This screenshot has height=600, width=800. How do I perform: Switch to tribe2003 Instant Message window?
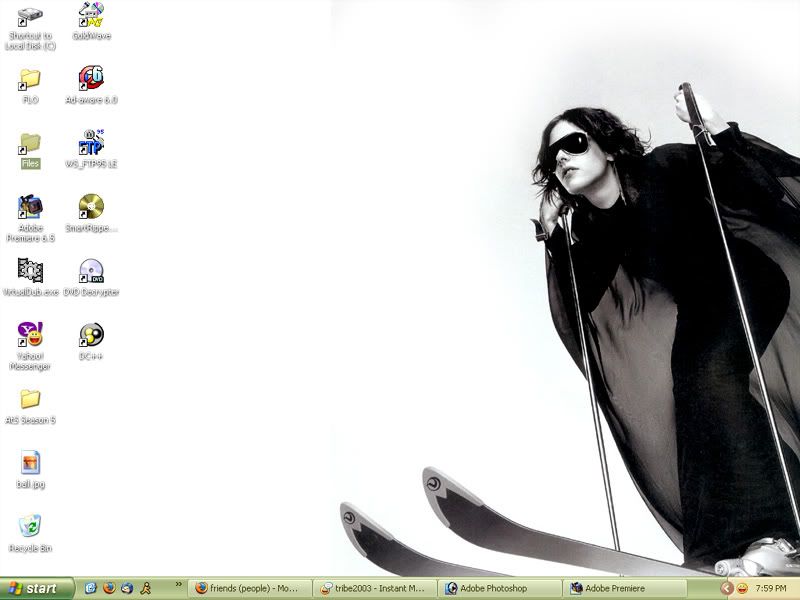tap(375, 589)
